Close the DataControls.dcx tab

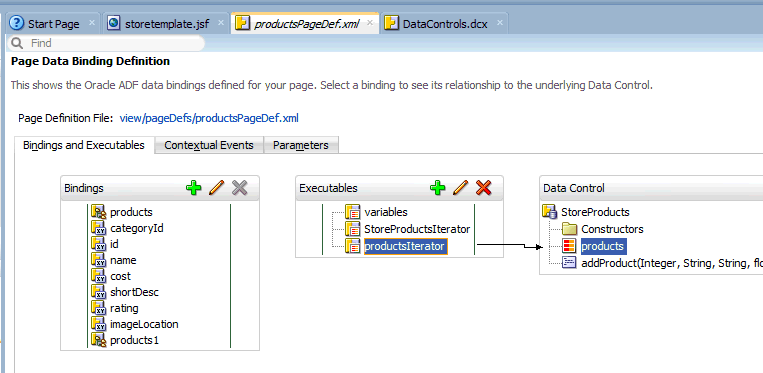[499, 23]
